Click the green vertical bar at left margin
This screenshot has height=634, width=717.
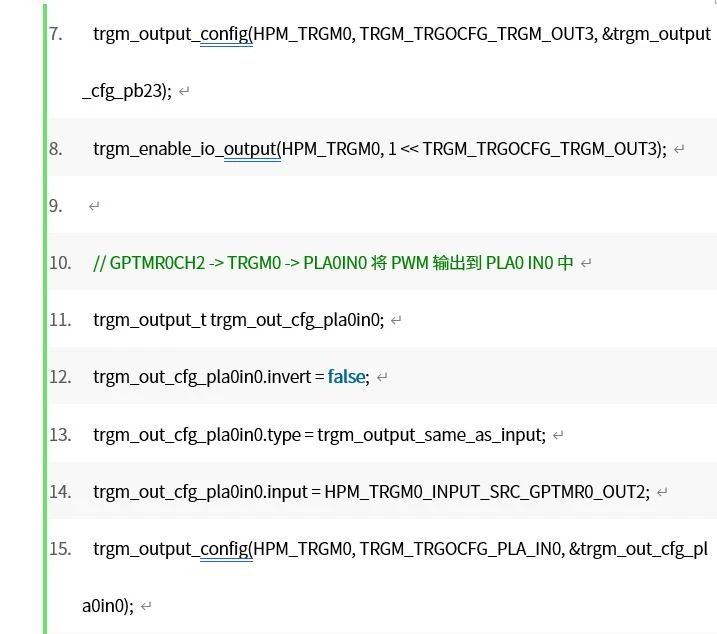[x=45, y=319]
